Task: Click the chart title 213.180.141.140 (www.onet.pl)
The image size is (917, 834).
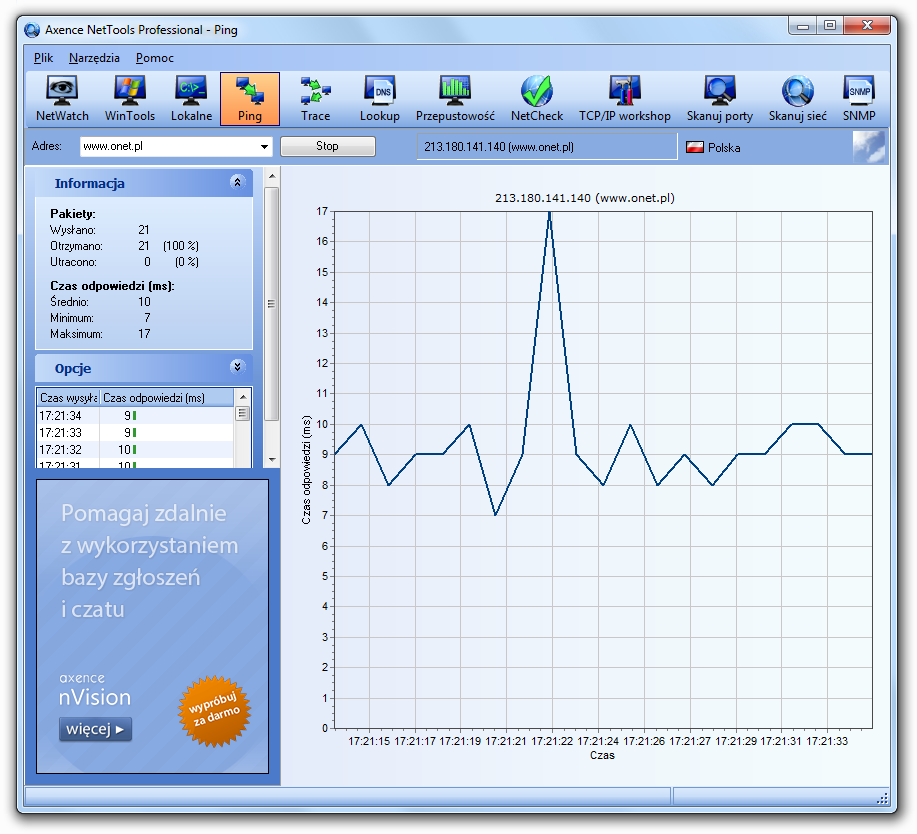Action: coord(585,198)
